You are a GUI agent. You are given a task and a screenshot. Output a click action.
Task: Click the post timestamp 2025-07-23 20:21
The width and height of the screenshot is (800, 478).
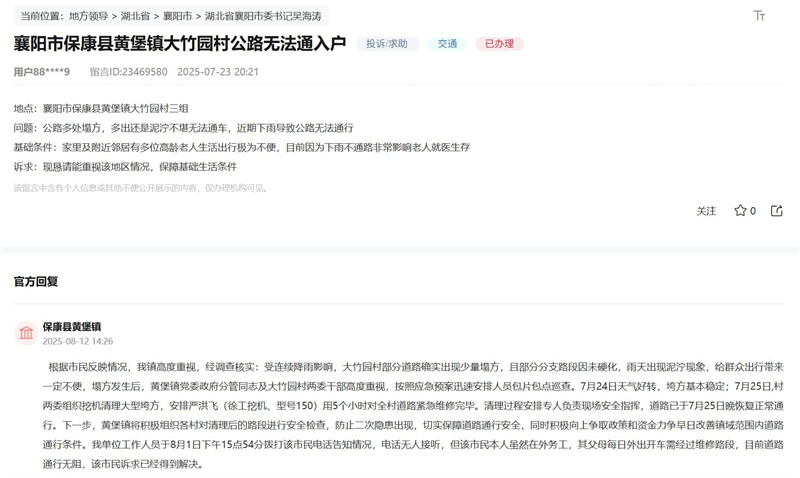click(x=218, y=72)
